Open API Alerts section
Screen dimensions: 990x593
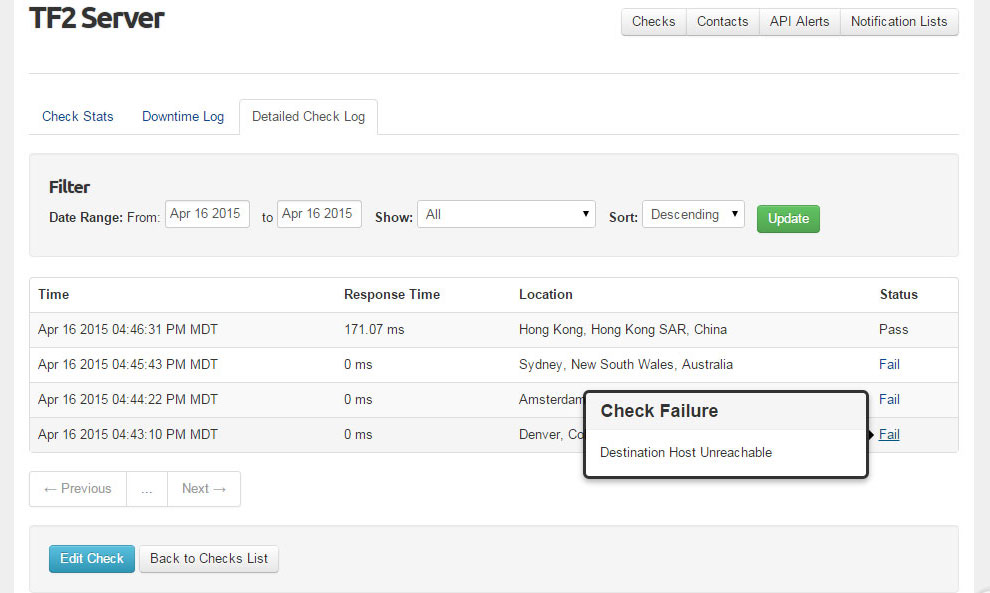pos(799,21)
